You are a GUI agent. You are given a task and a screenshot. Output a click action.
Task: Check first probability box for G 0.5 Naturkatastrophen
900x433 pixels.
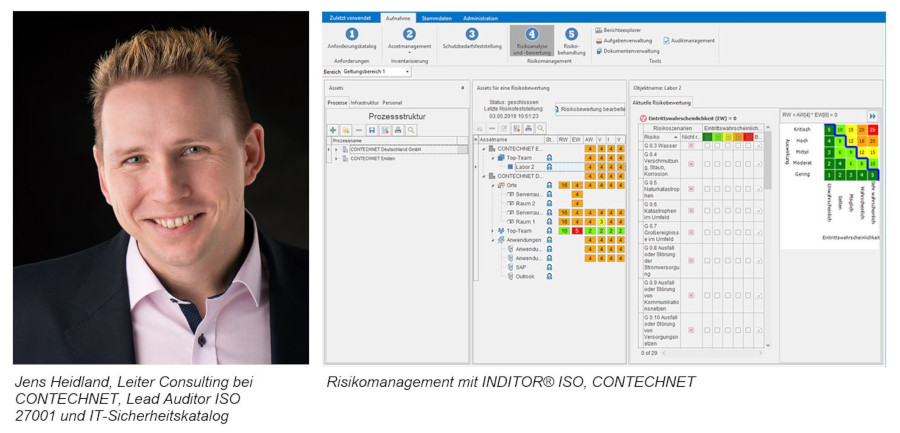tap(708, 189)
